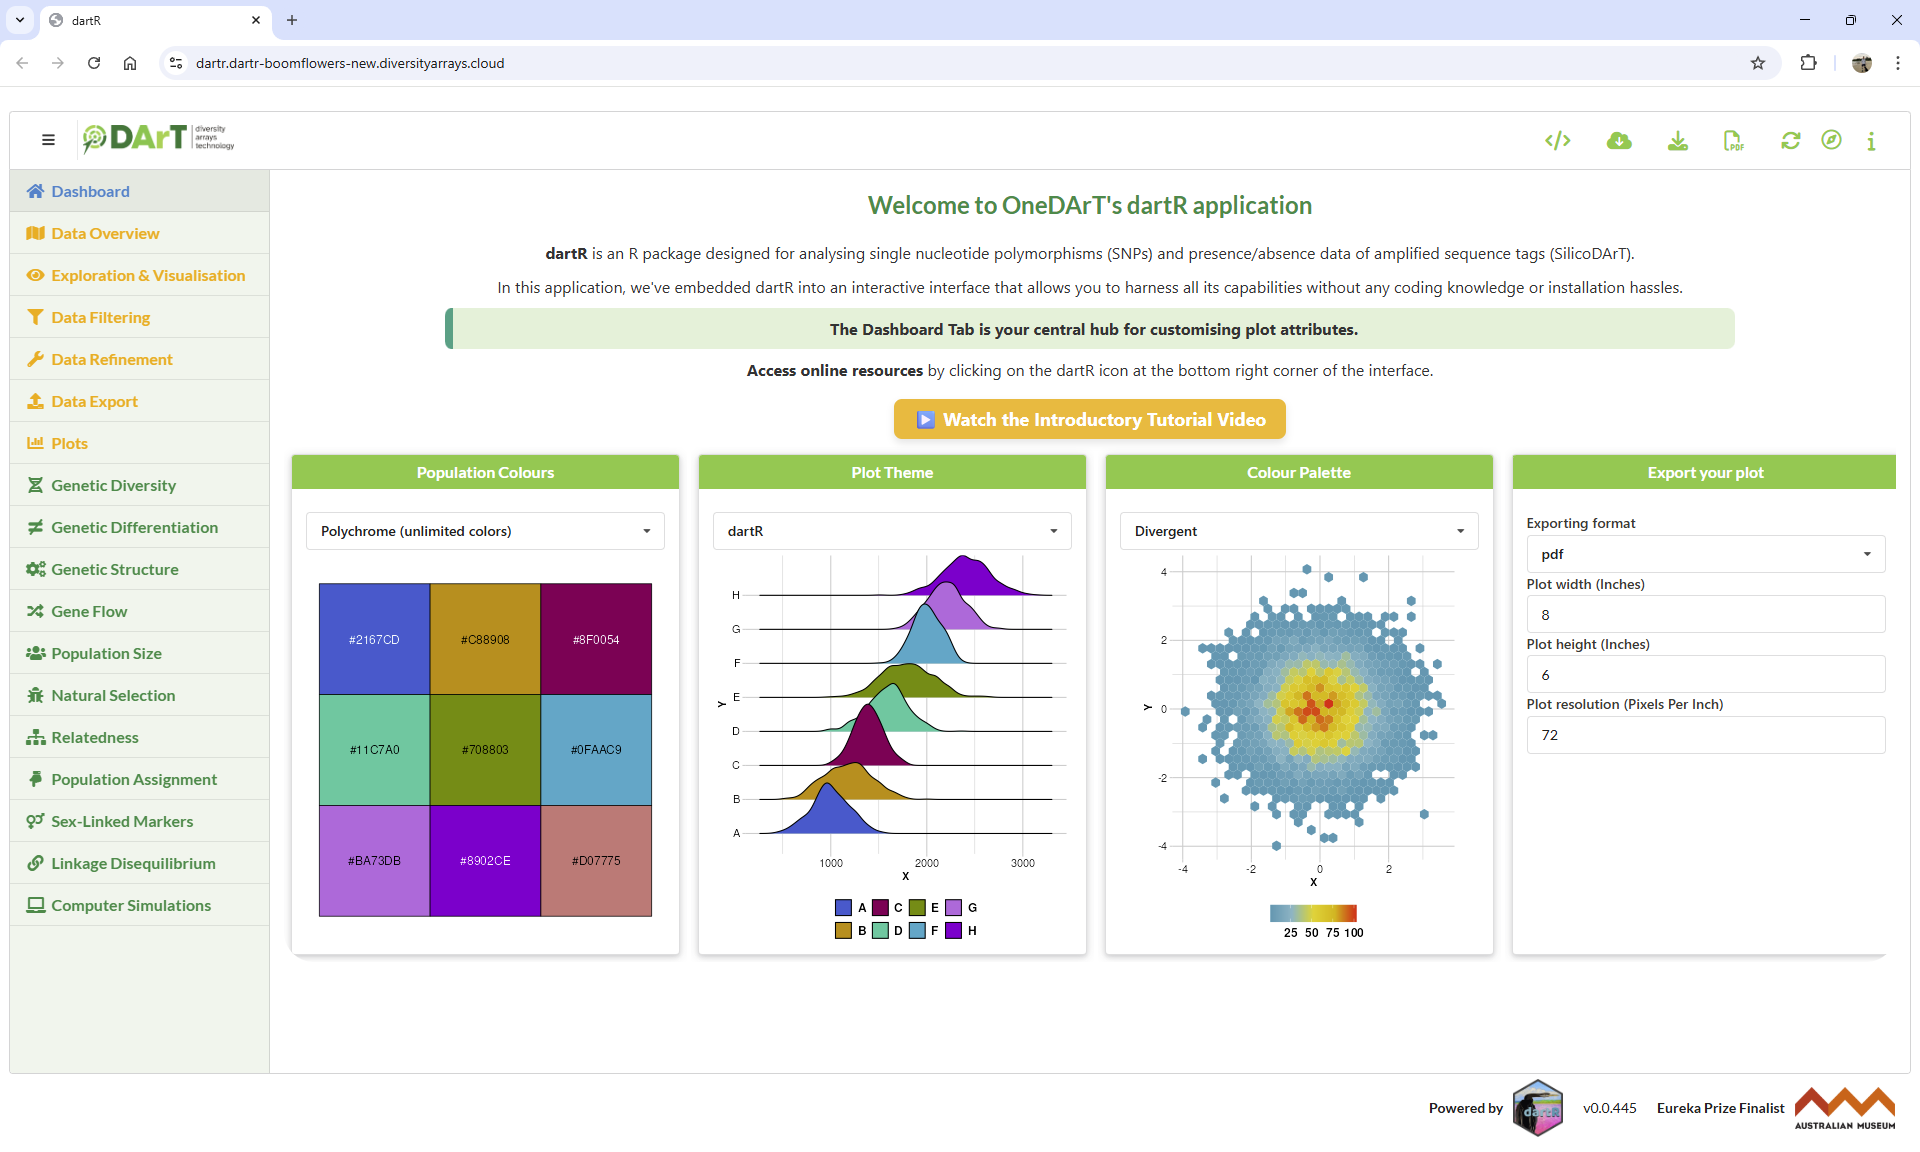Image resolution: width=1920 pixels, height=1152 pixels.
Task: Click the violet #8902CE colour swatch
Action: tap(485, 861)
